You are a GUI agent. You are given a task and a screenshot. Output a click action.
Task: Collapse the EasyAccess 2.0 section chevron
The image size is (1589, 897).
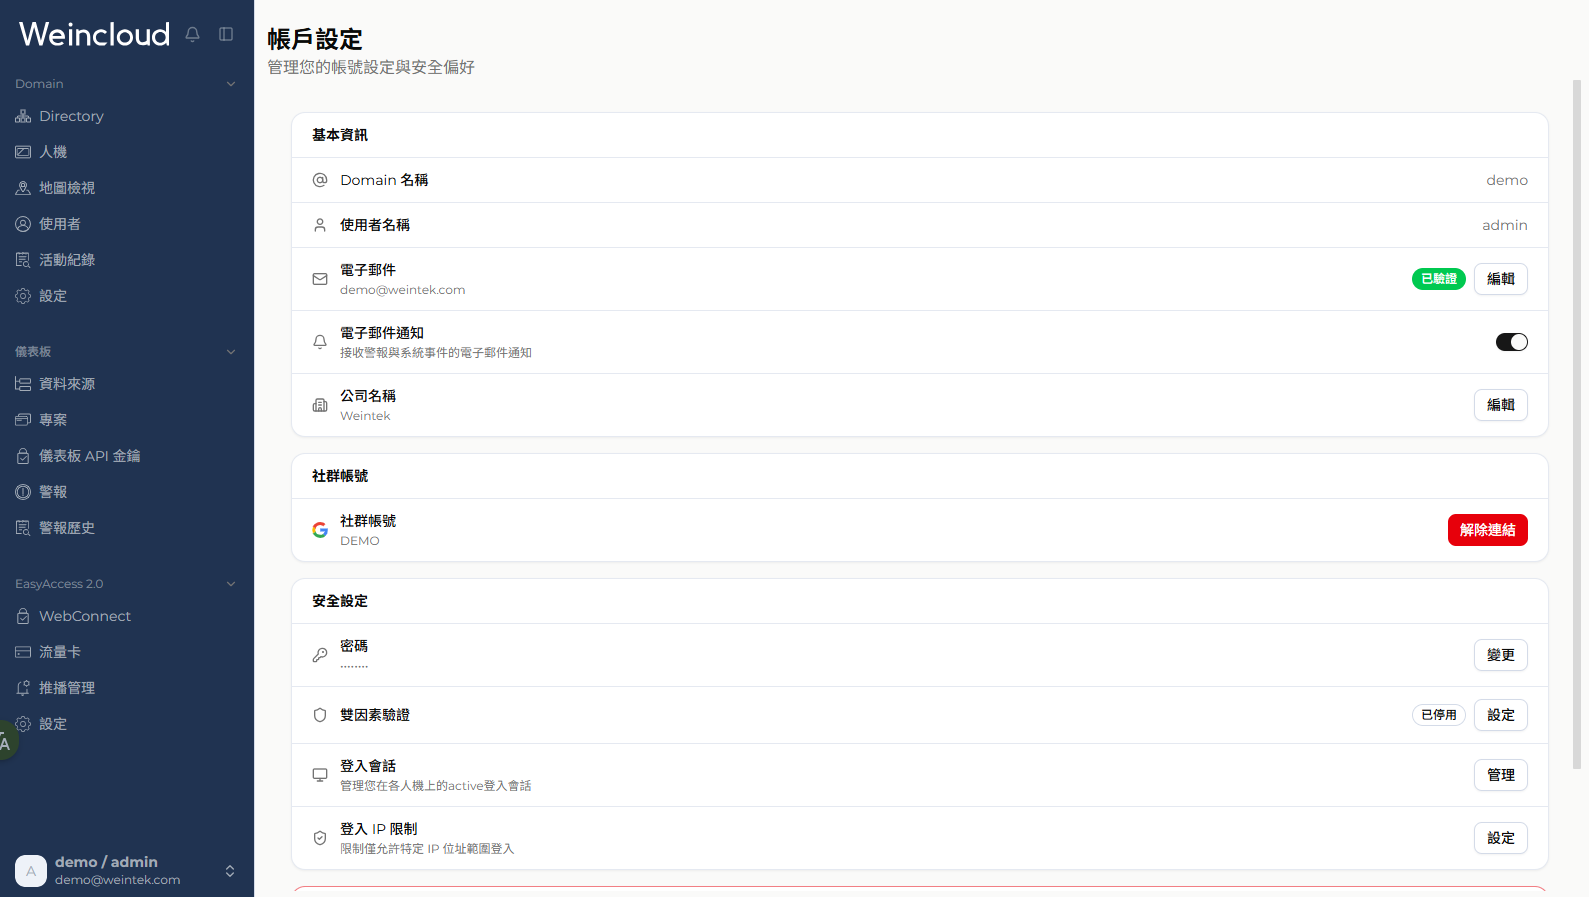231,584
